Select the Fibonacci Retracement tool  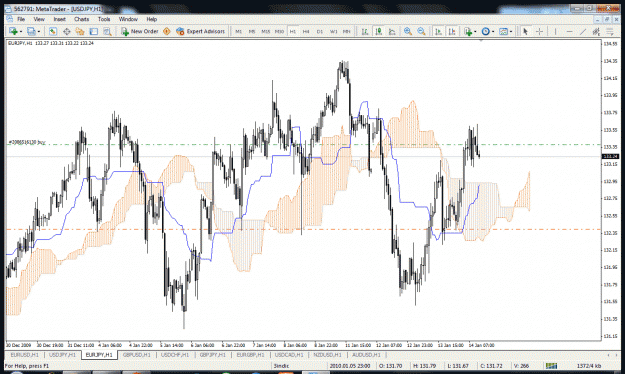(610, 31)
